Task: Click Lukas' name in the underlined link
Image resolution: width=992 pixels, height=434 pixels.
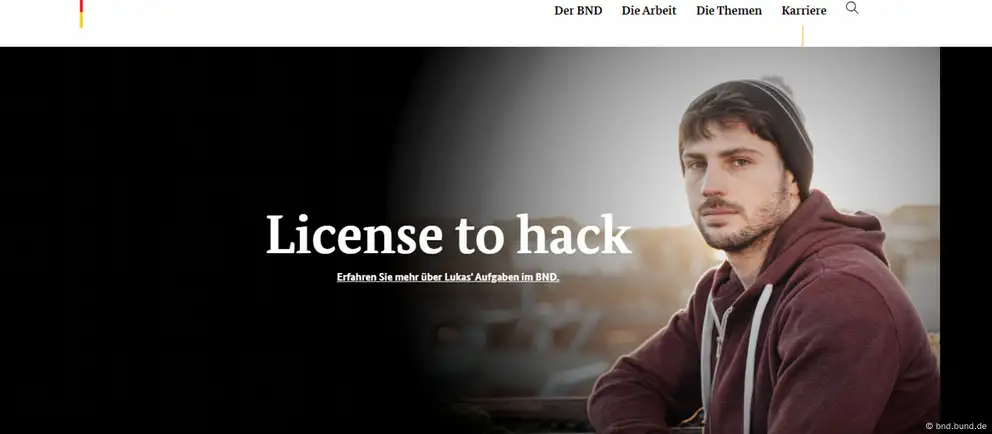Action: coord(457,277)
